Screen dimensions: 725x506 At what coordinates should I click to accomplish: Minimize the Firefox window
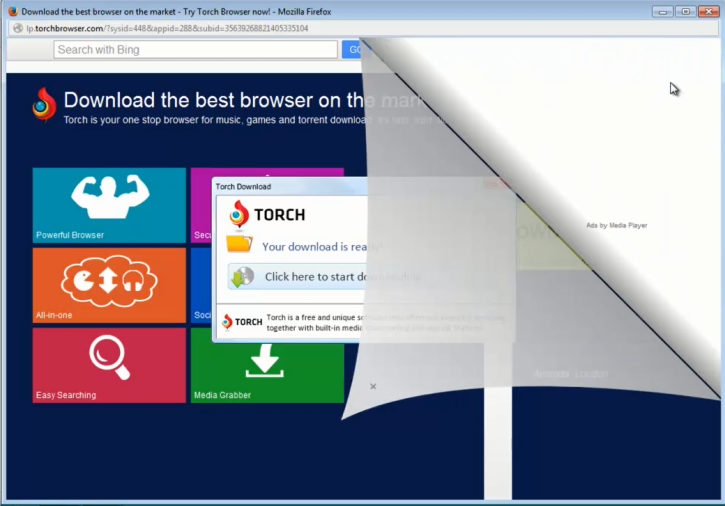tap(663, 12)
